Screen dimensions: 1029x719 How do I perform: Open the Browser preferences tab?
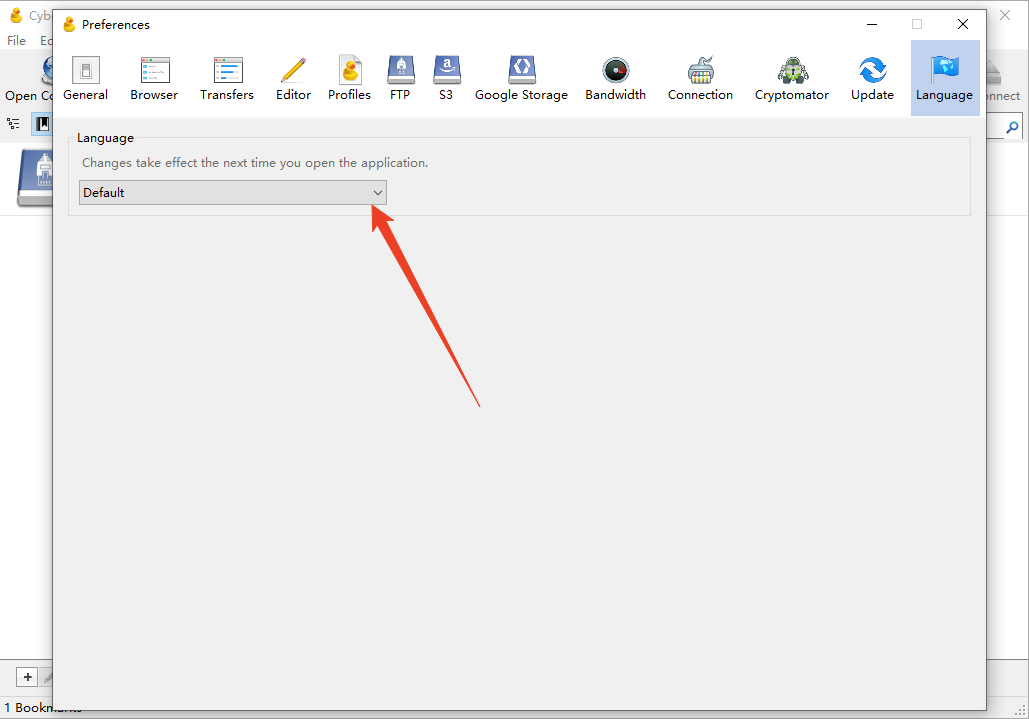[154, 78]
